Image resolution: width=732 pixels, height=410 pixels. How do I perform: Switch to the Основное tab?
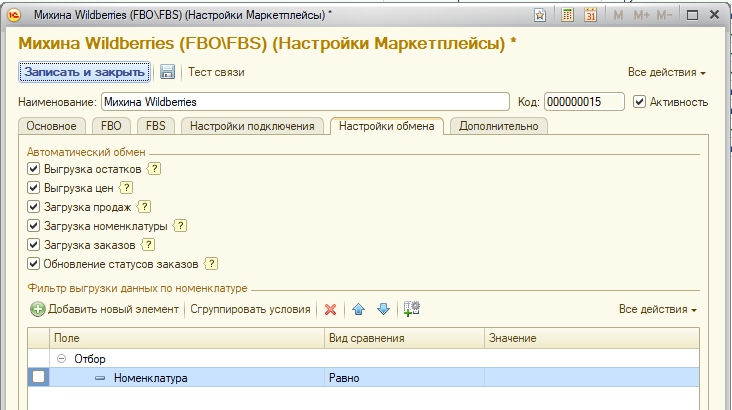coord(51,126)
